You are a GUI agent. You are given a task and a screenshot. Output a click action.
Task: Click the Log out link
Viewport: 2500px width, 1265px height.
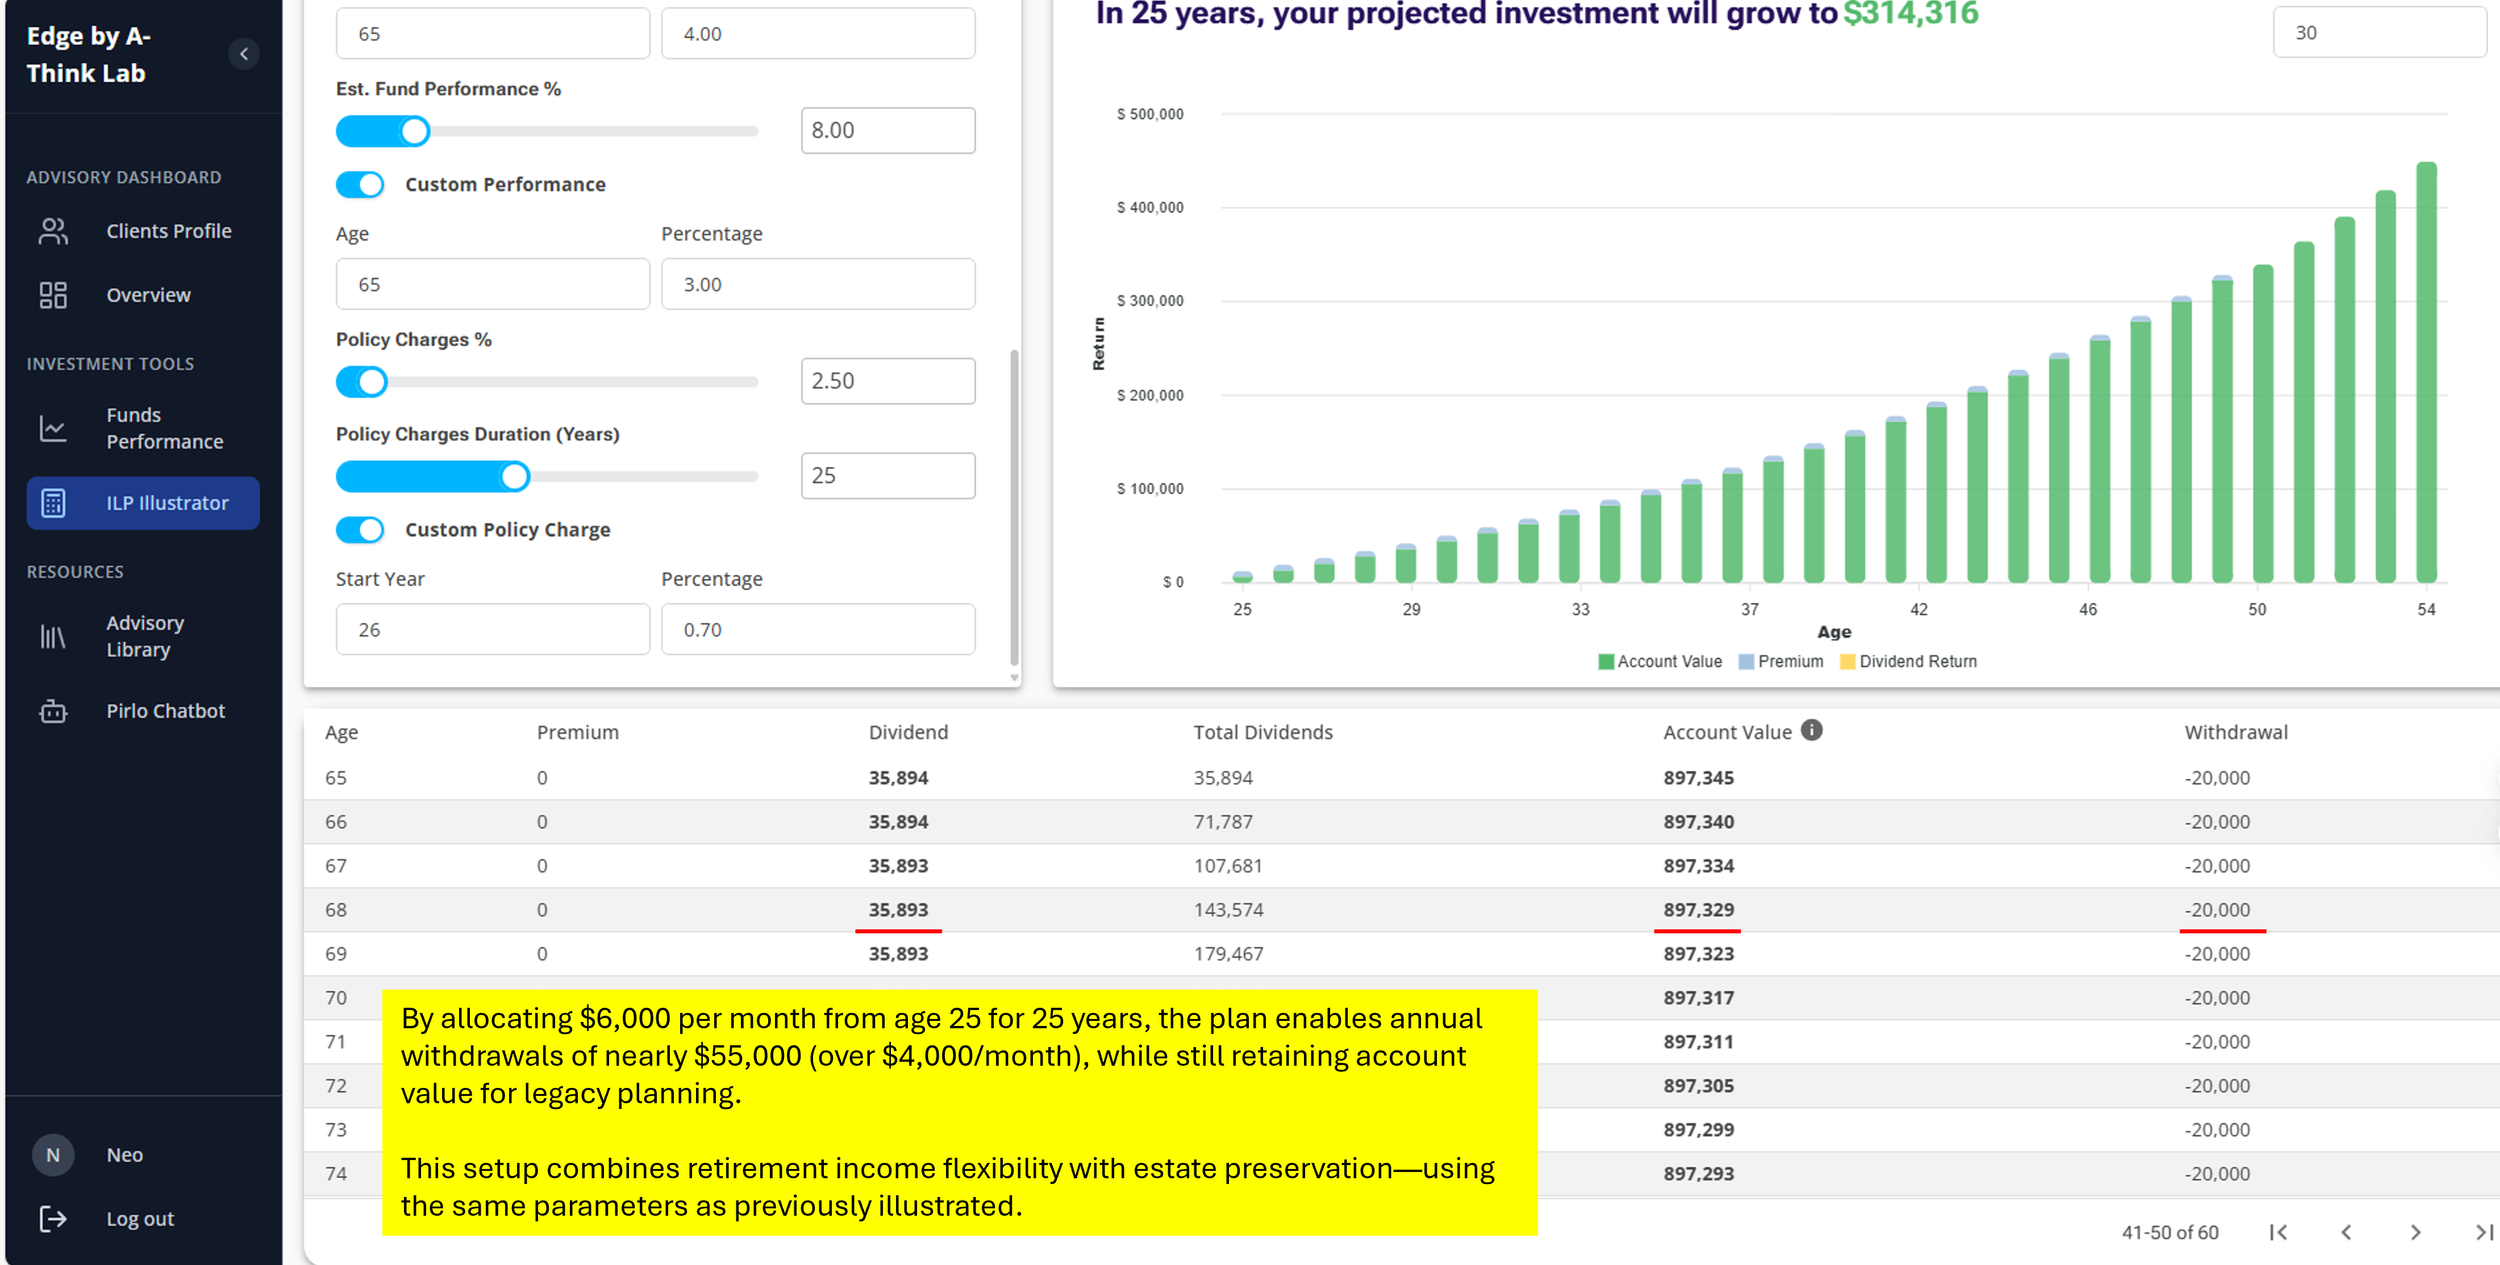tap(140, 1219)
